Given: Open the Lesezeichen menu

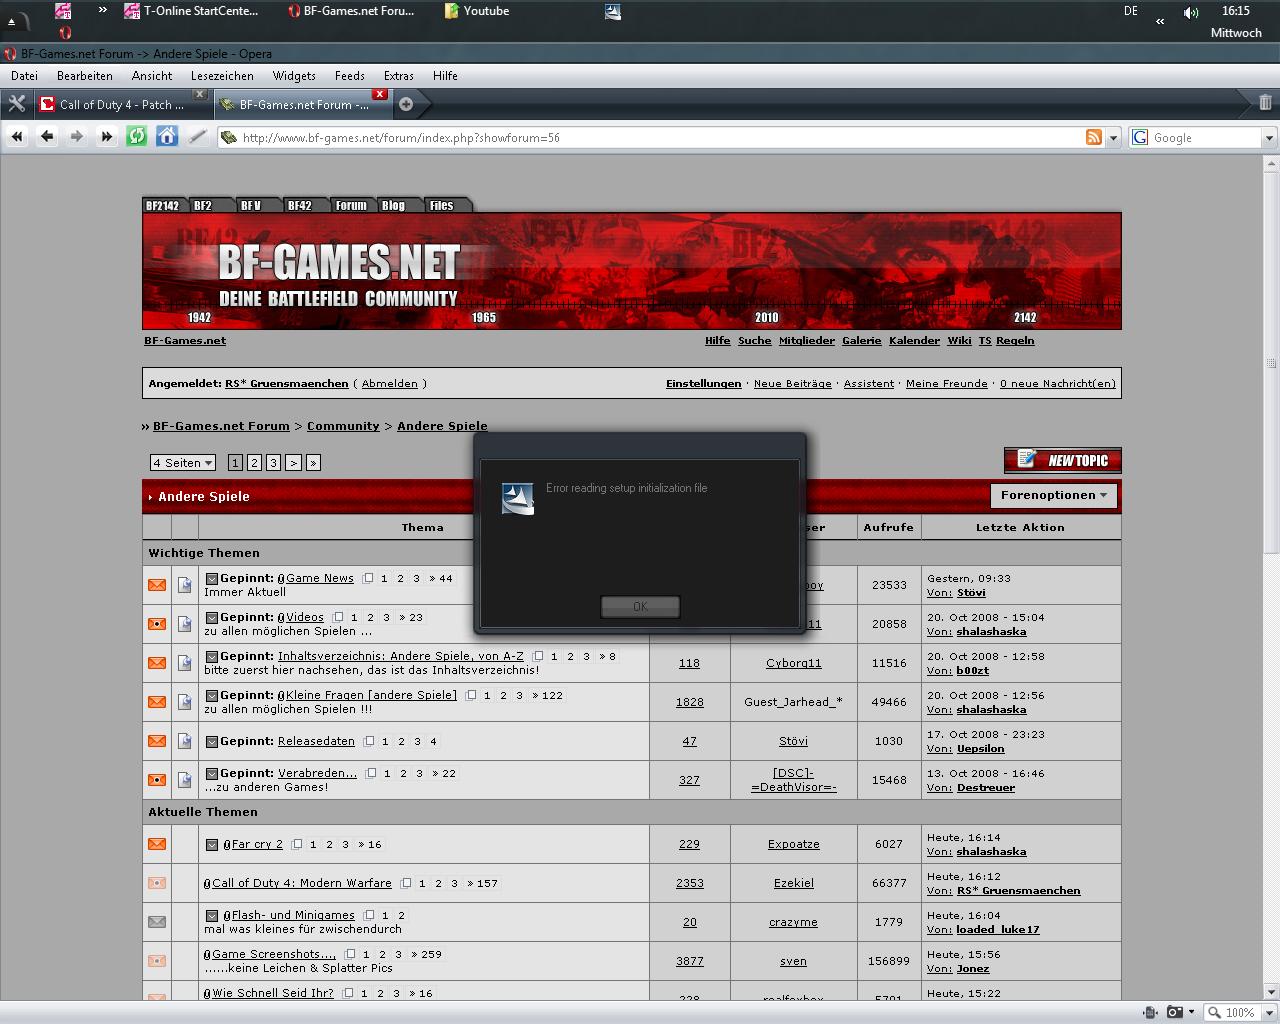Looking at the screenshot, I should click(x=222, y=75).
